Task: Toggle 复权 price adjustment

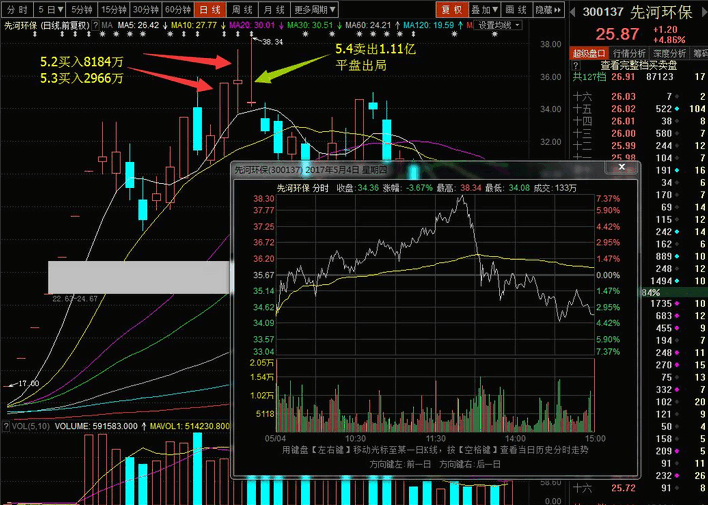Action: pos(452,9)
